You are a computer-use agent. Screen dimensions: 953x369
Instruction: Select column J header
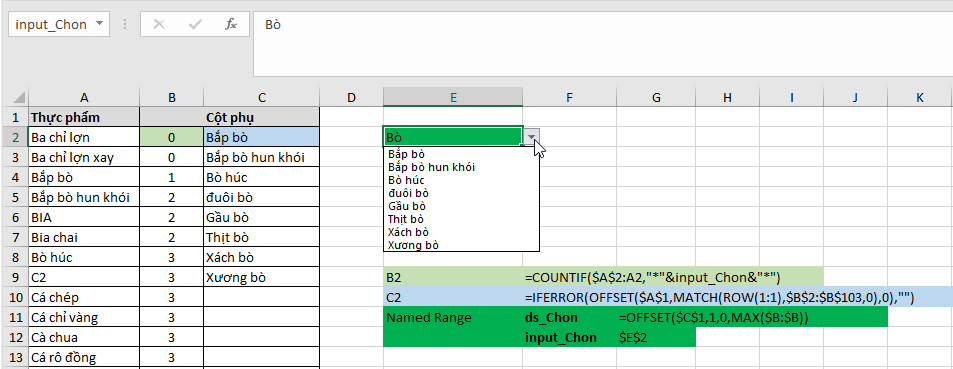[855, 97]
